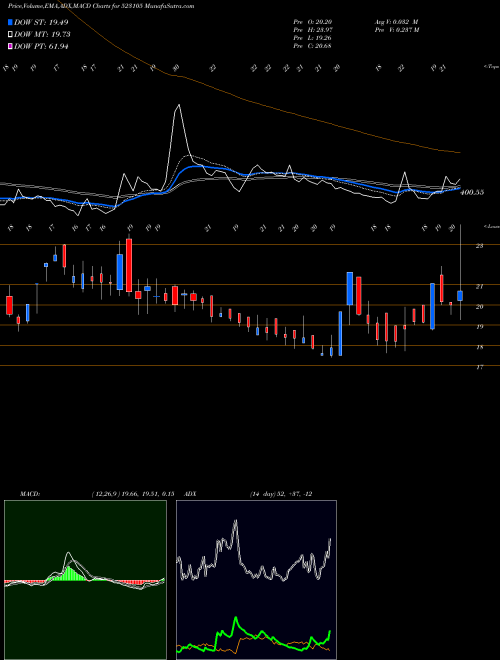500x660 pixels.
Task: Click the 'Pre H: 23.97' value
Action: (313, 30)
